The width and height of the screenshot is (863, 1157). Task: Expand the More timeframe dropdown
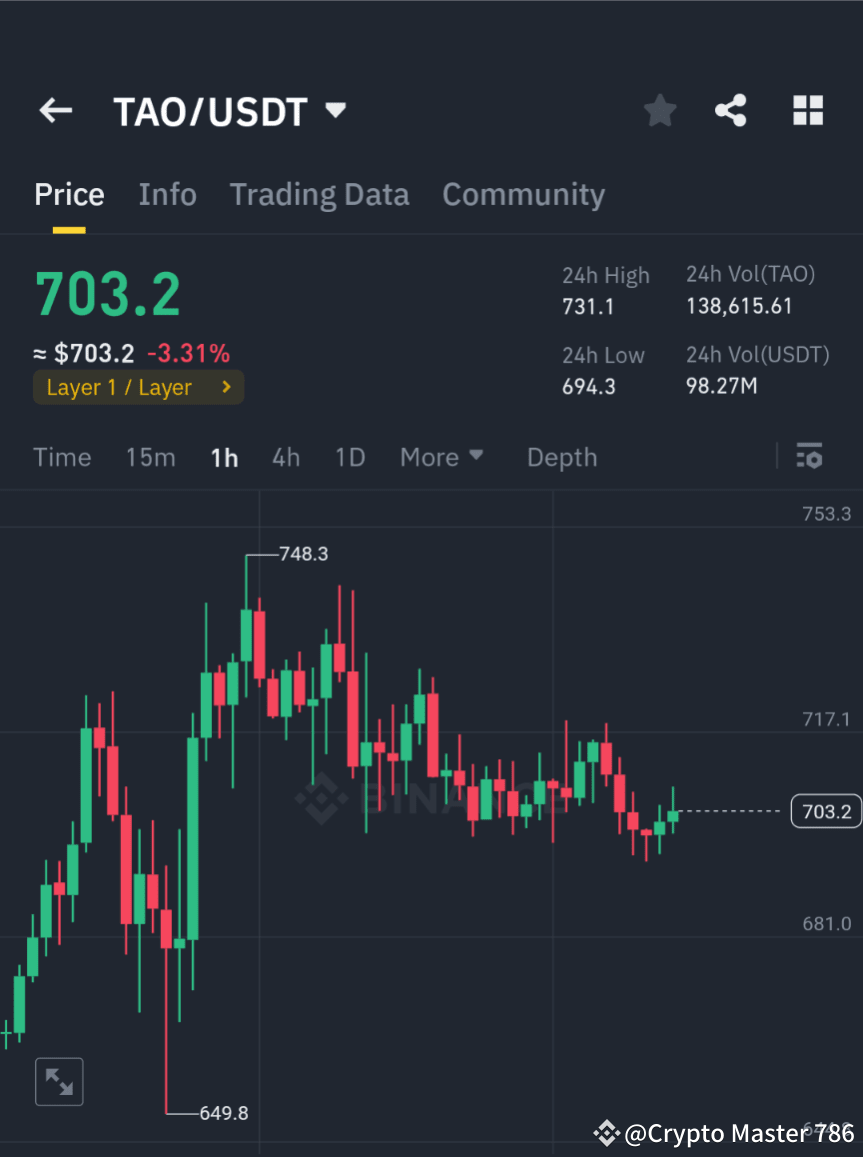(x=441, y=457)
